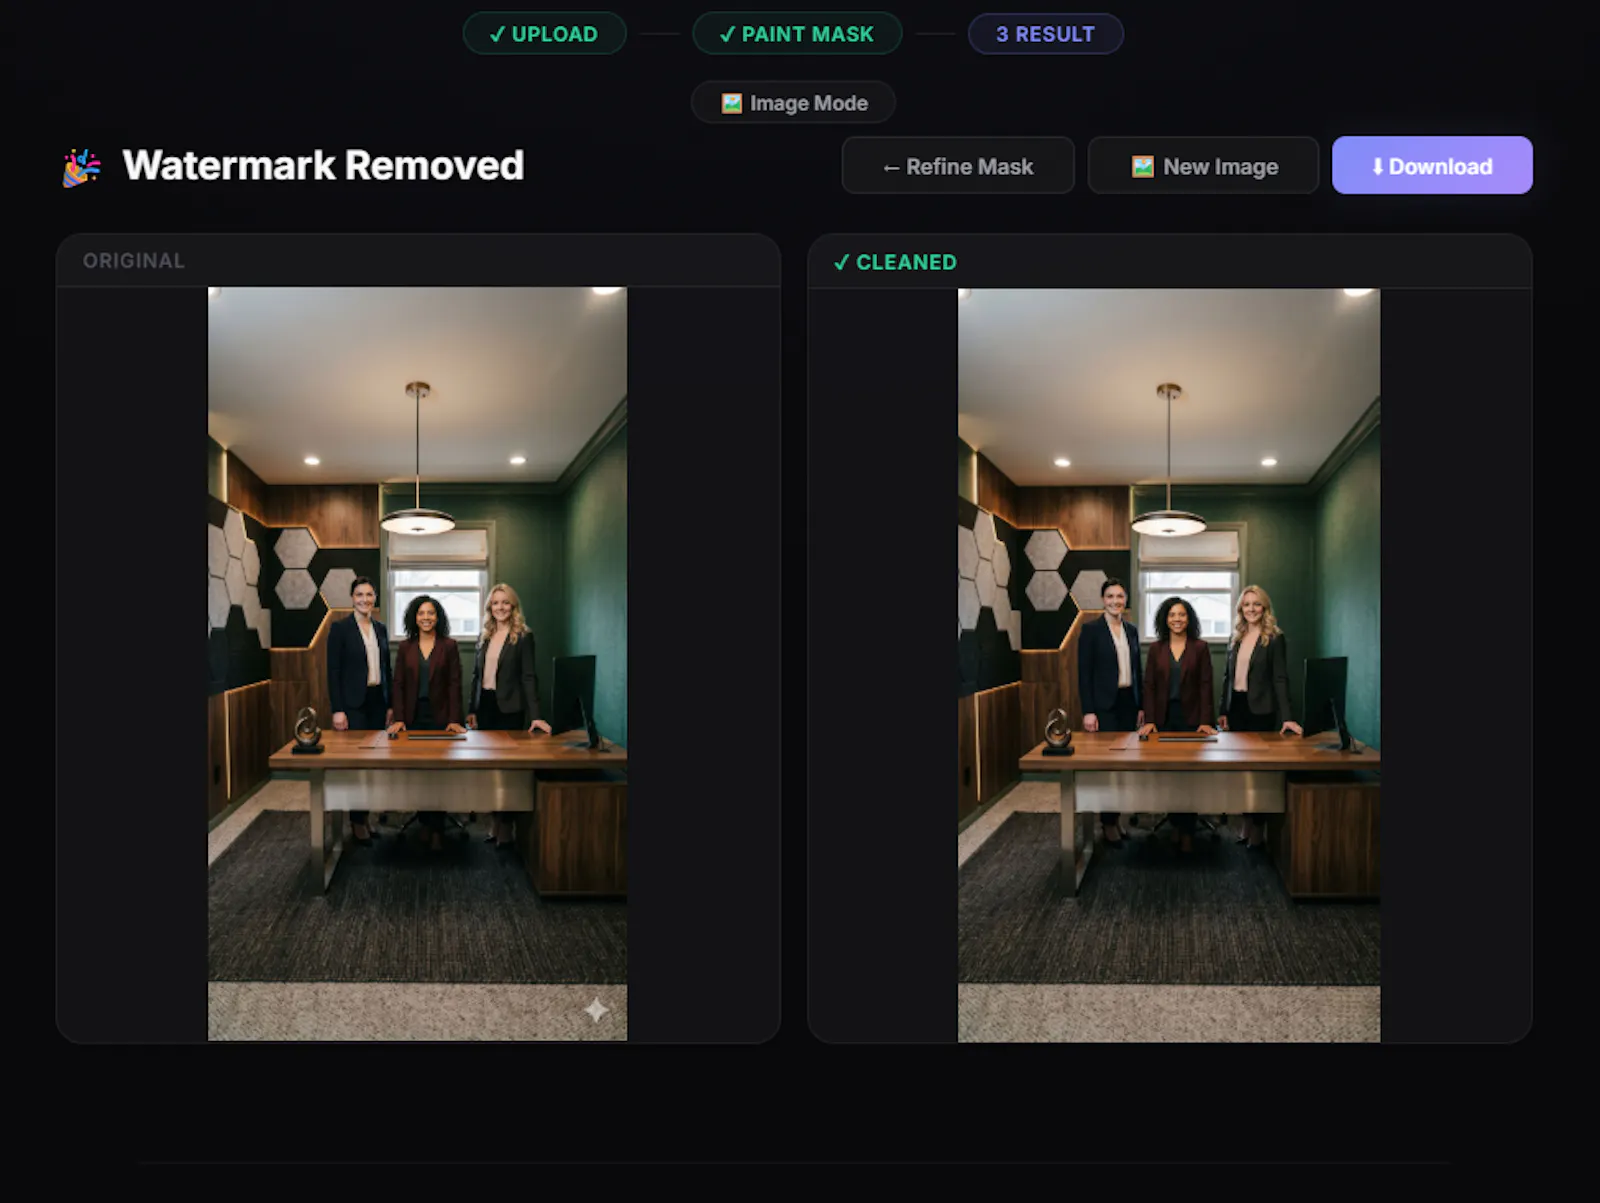The width and height of the screenshot is (1600, 1203).
Task: Click the CLEANED panel label
Action: [x=906, y=262]
